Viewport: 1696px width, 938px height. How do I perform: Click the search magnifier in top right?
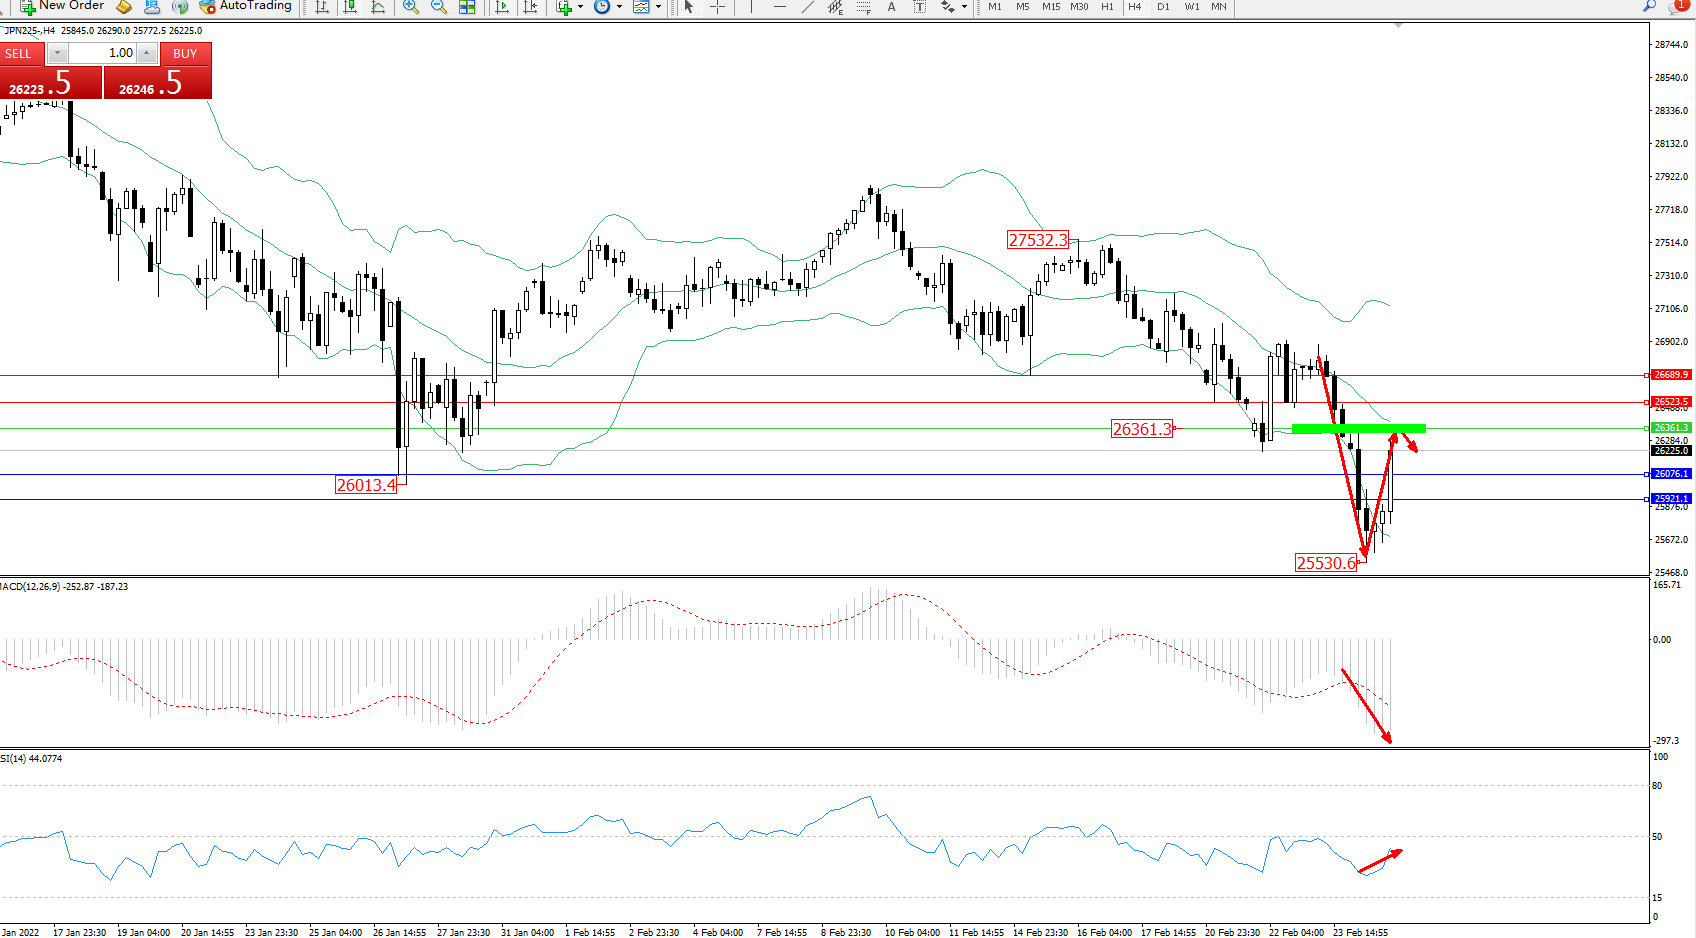(1649, 7)
